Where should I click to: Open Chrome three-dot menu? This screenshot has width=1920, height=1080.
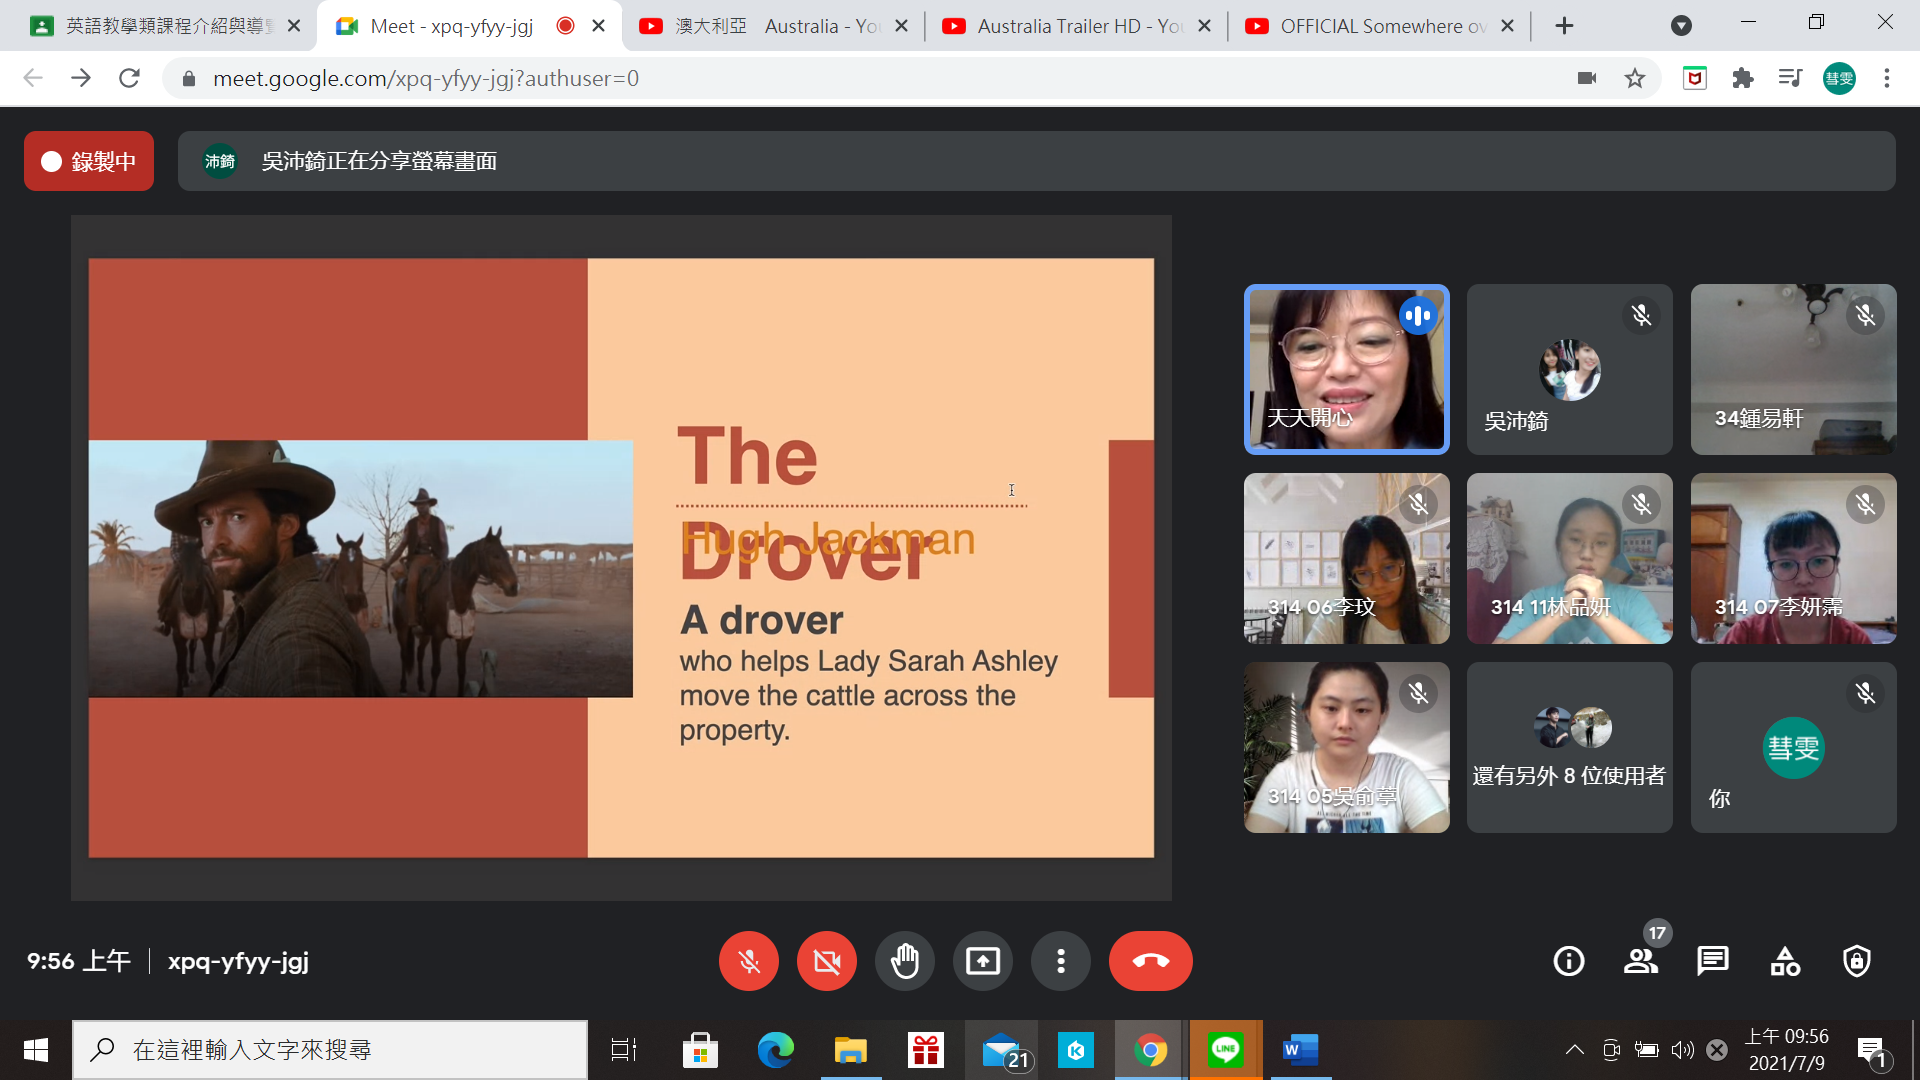point(1886,78)
